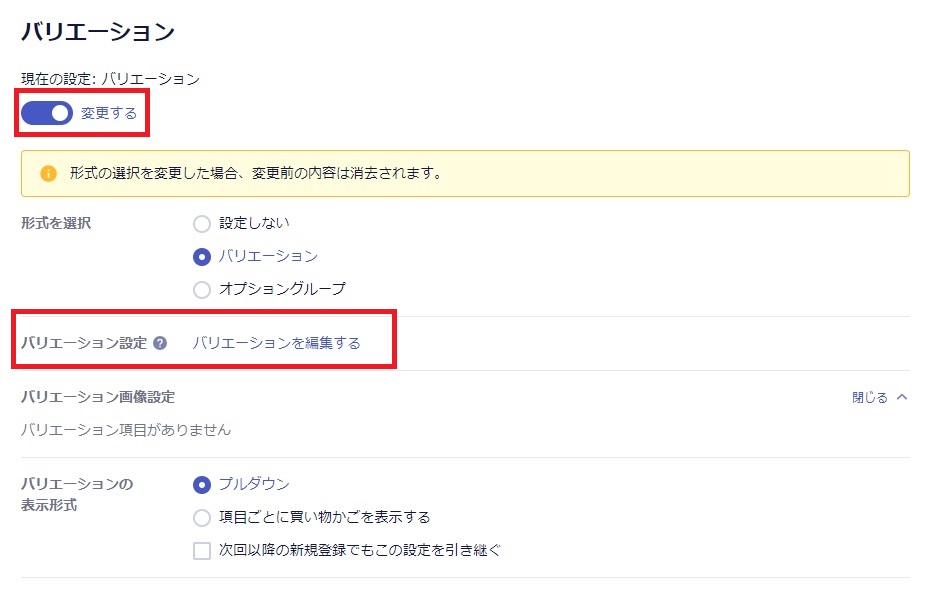Image resolution: width=928 pixels, height=597 pixels.
Task: Open the バリエーションを編集する link
Action: pos(276,343)
